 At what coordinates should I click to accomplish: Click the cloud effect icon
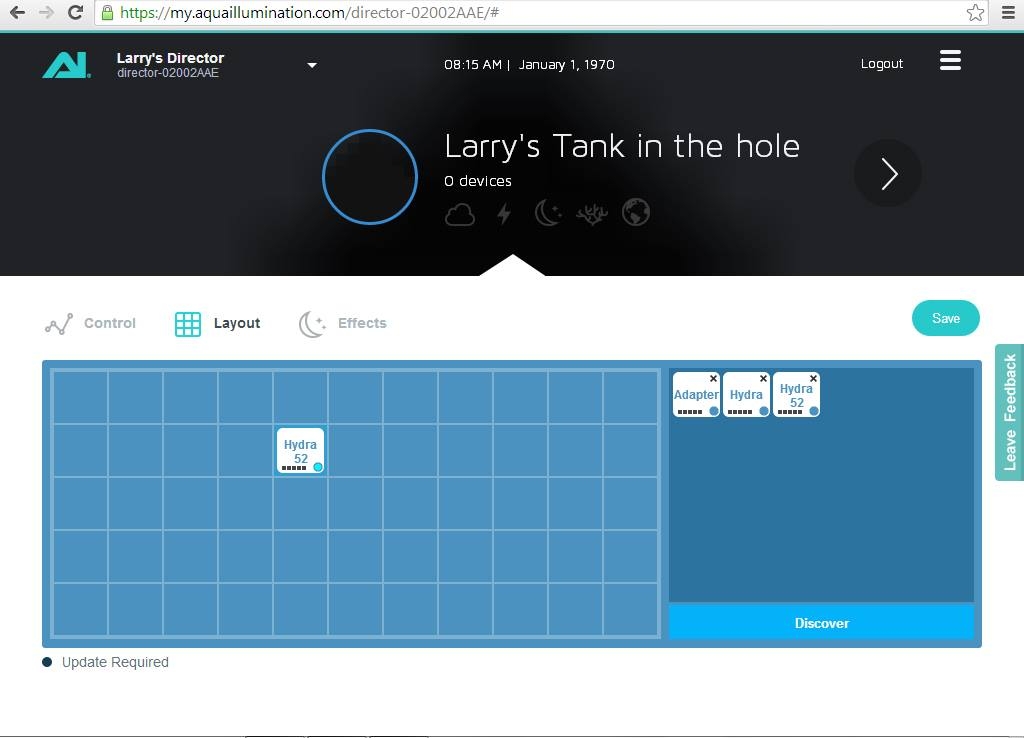(460, 214)
